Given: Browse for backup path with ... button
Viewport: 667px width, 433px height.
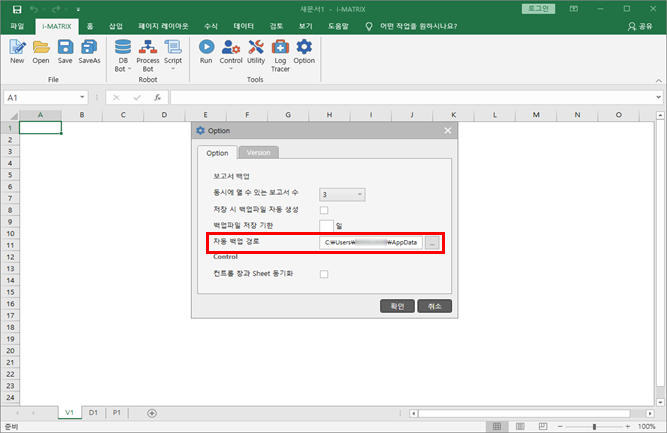Looking at the screenshot, I should tap(431, 243).
